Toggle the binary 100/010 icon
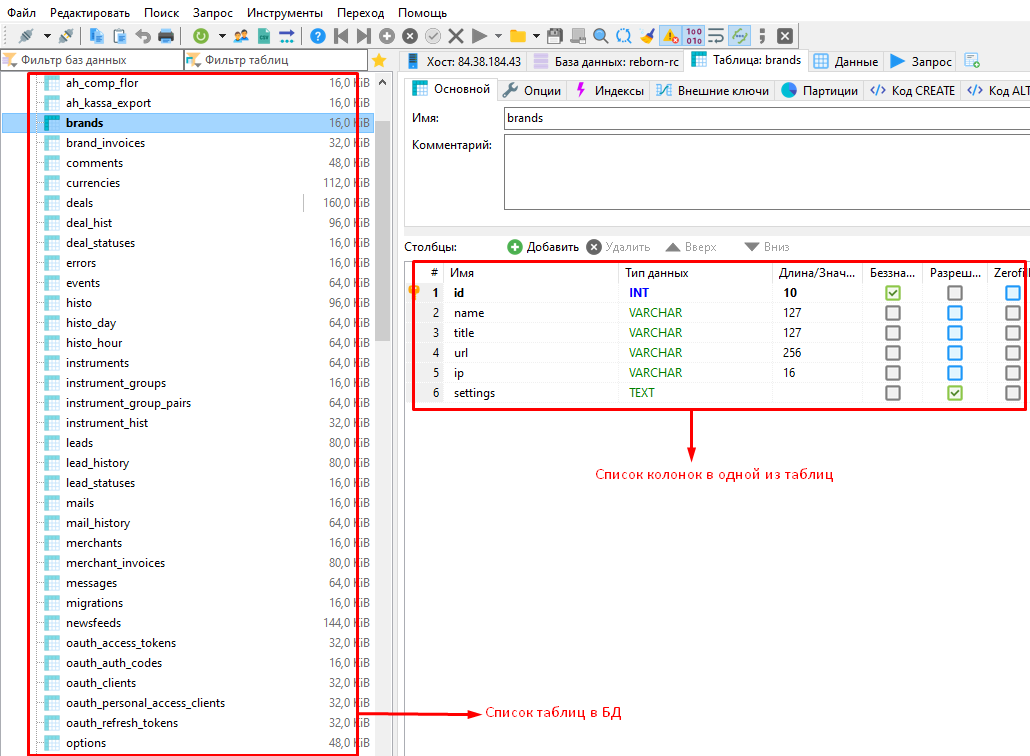This screenshot has width=1030, height=756. coord(694,35)
